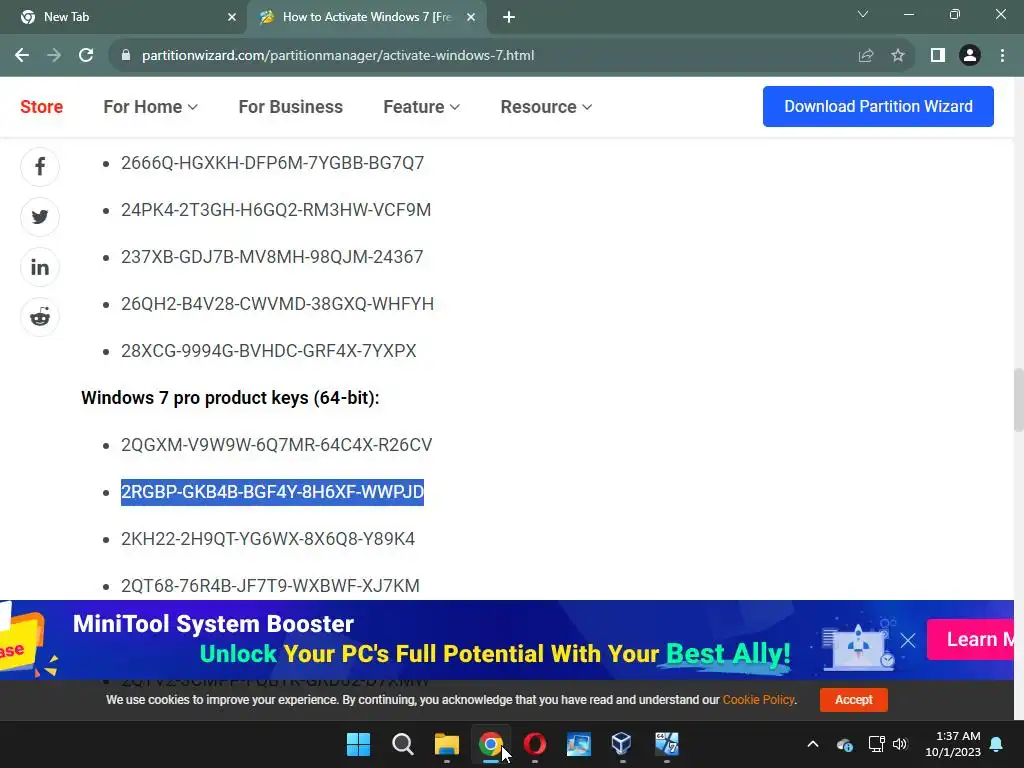
Task: Click the address bar URL
Action: click(x=338, y=56)
